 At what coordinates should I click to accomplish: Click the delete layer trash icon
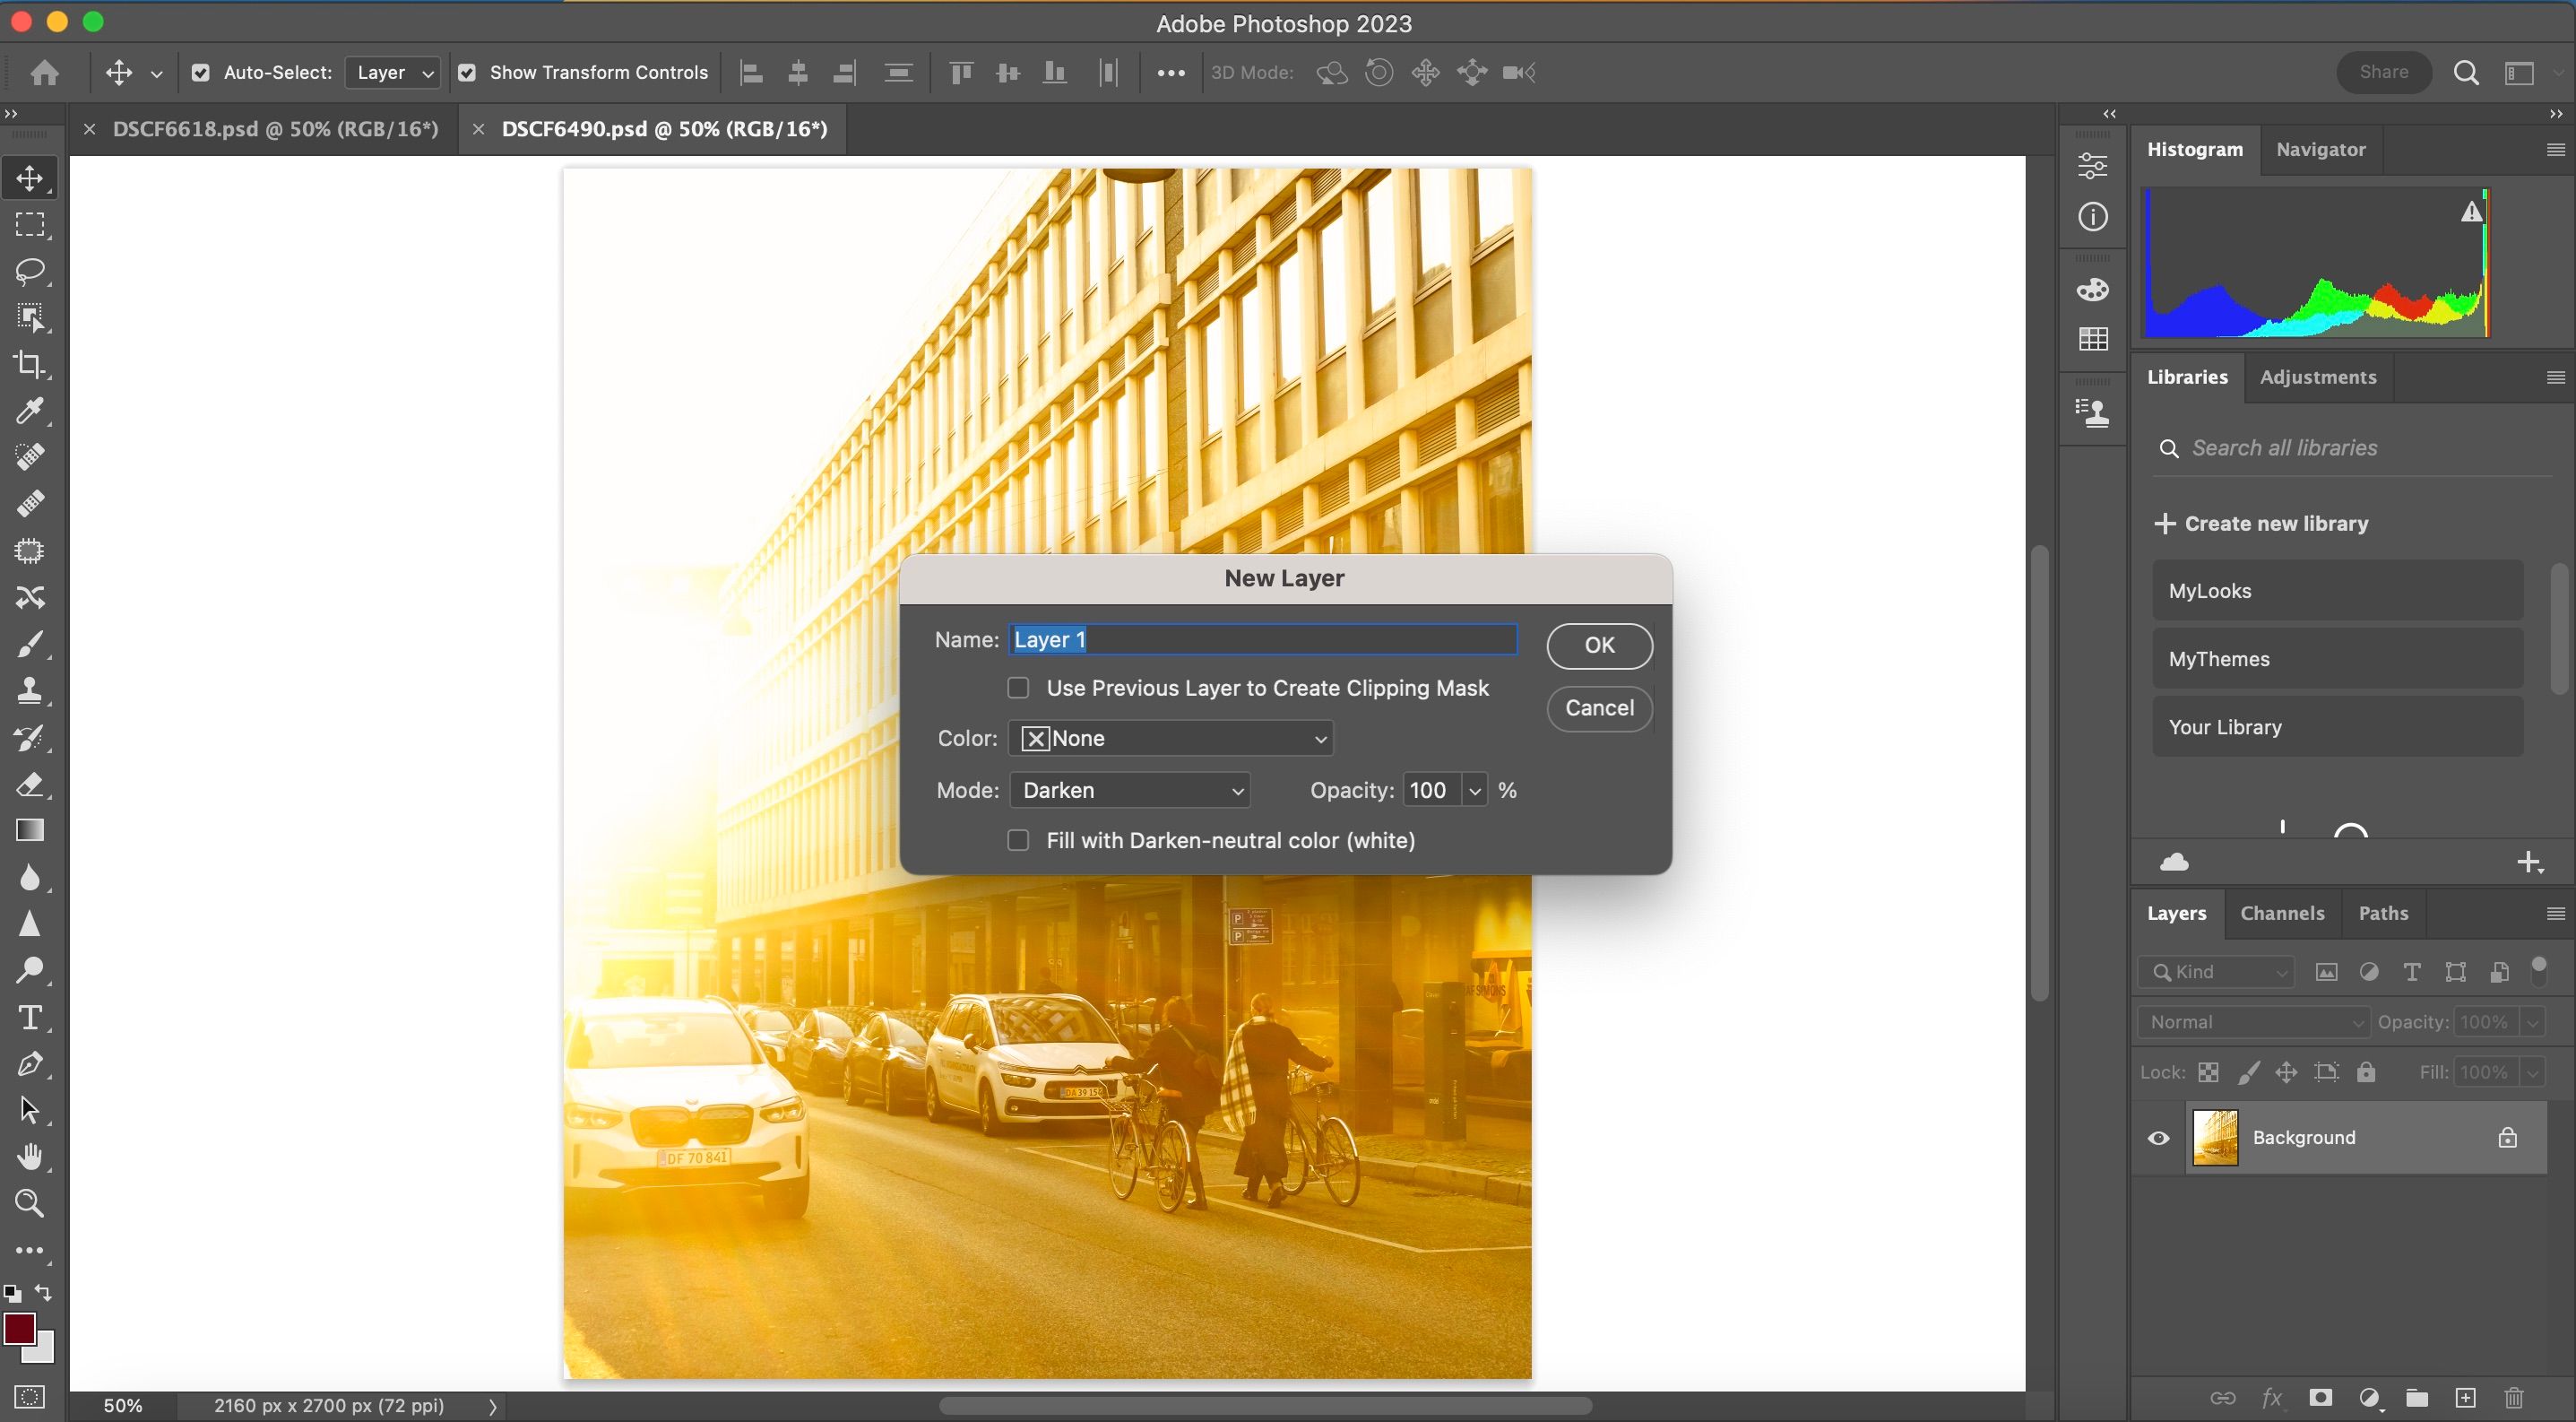pos(2514,1398)
